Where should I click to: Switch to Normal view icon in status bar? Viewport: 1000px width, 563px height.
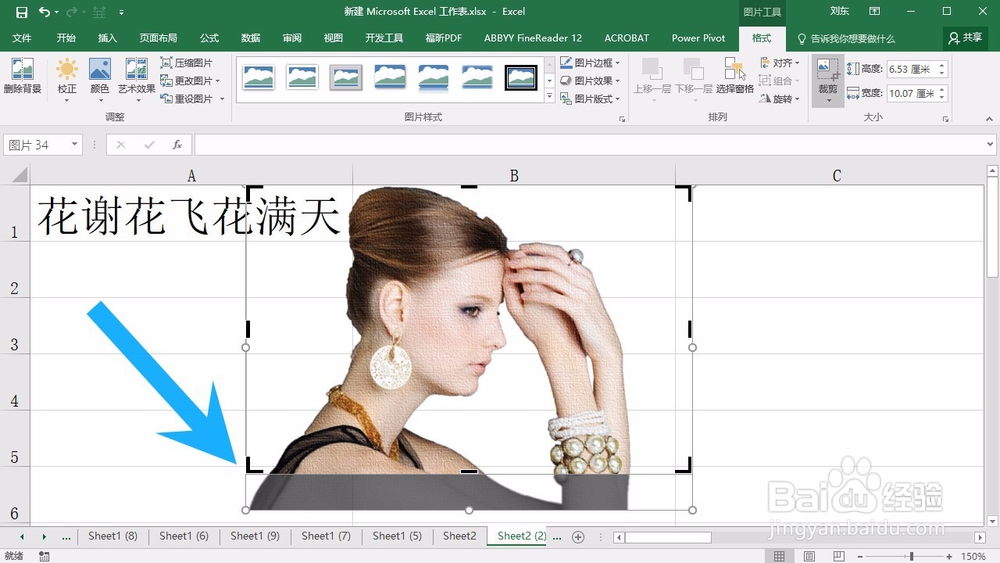coord(779,556)
